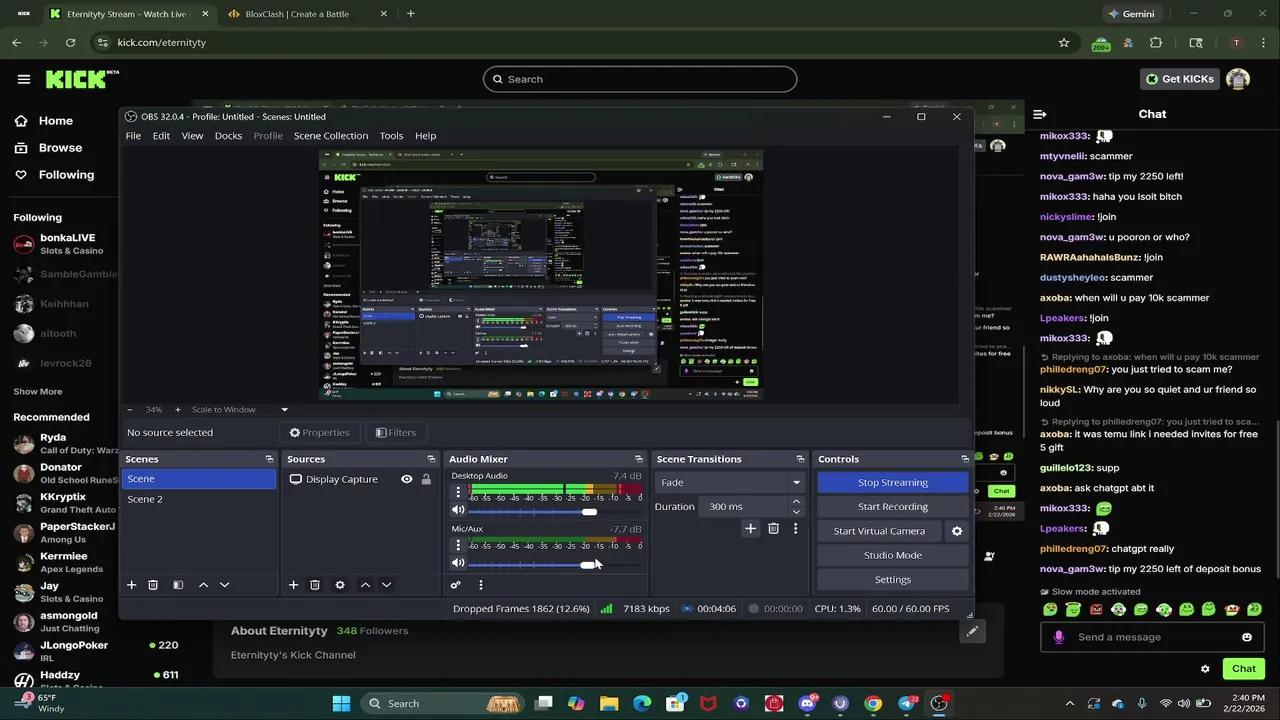1280x720 pixels.
Task: Enable Studio Mode button
Action: (893, 555)
